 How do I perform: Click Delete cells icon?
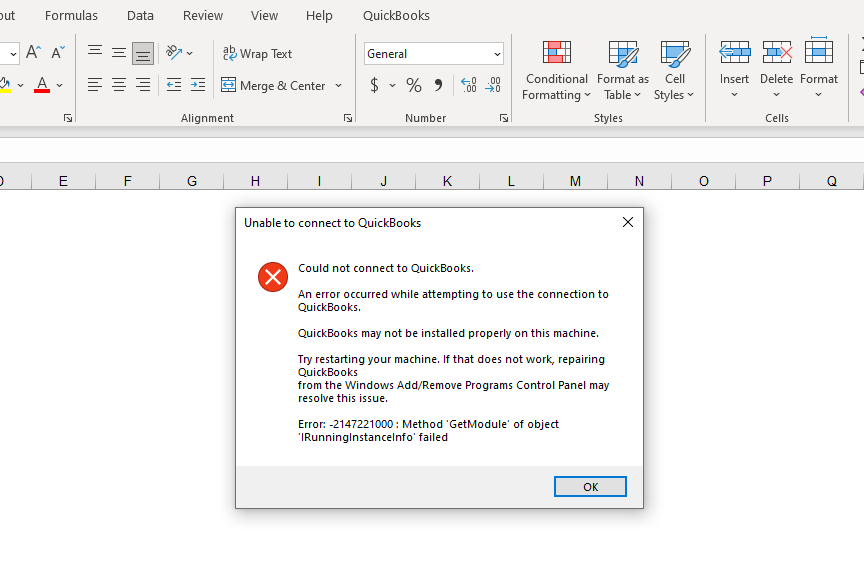point(777,53)
